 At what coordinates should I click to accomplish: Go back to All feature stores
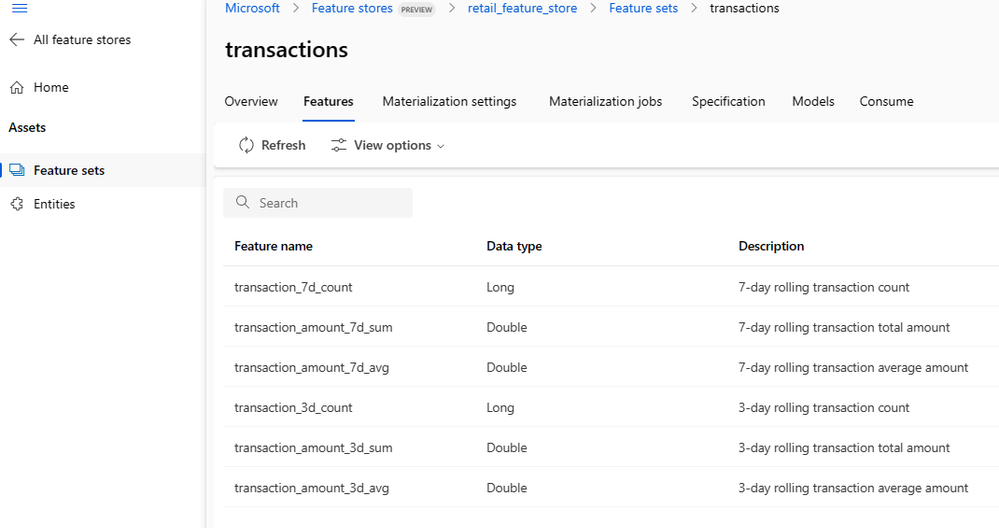tap(82, 39)
